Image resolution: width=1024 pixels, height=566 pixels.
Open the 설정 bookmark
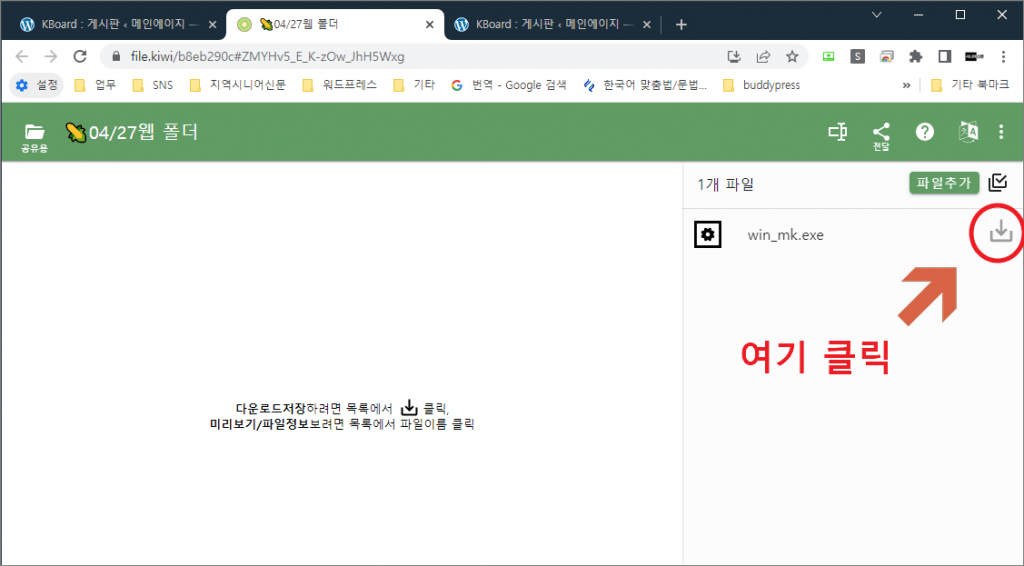coord(37,85)
